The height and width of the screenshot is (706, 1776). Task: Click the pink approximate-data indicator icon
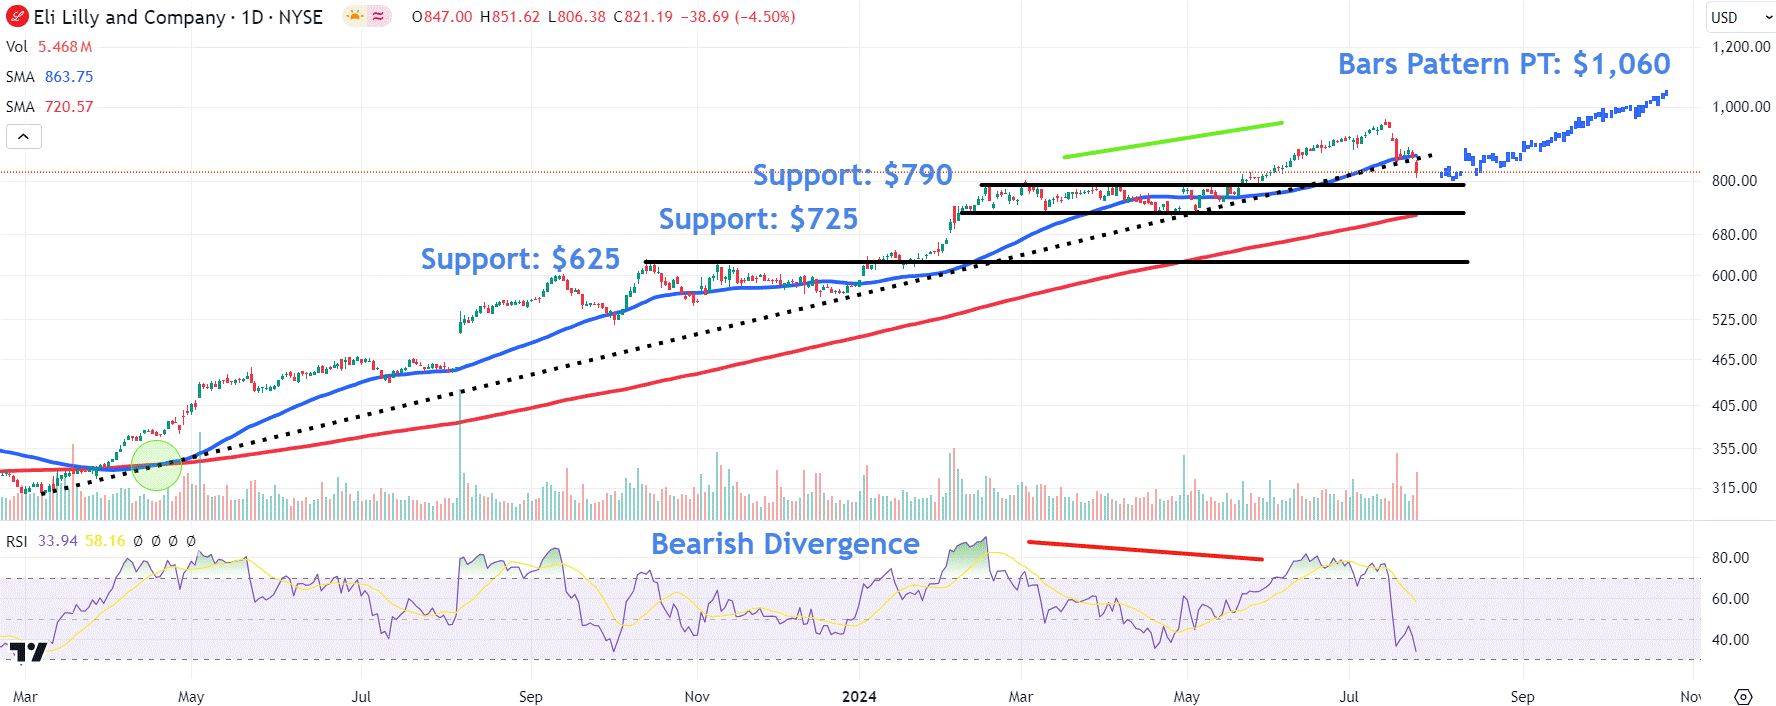pyautogui.click(x=379, y=16)
